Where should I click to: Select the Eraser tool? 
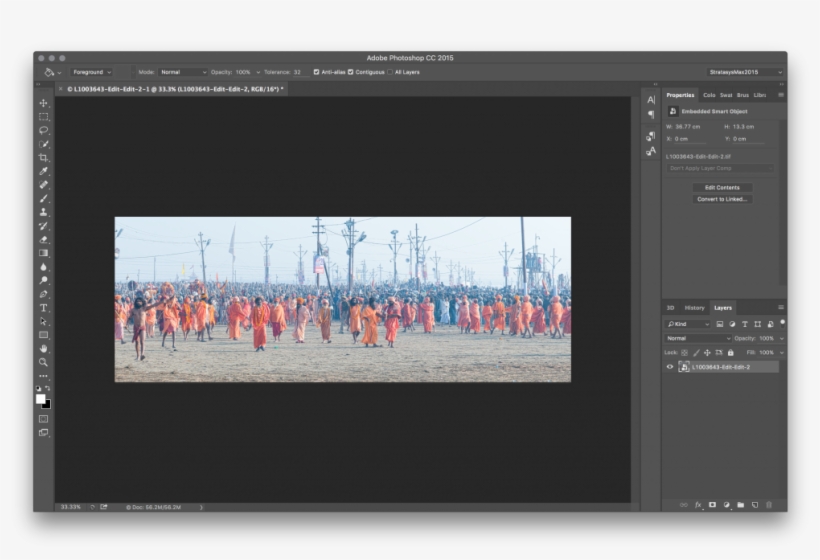point(44,239)
